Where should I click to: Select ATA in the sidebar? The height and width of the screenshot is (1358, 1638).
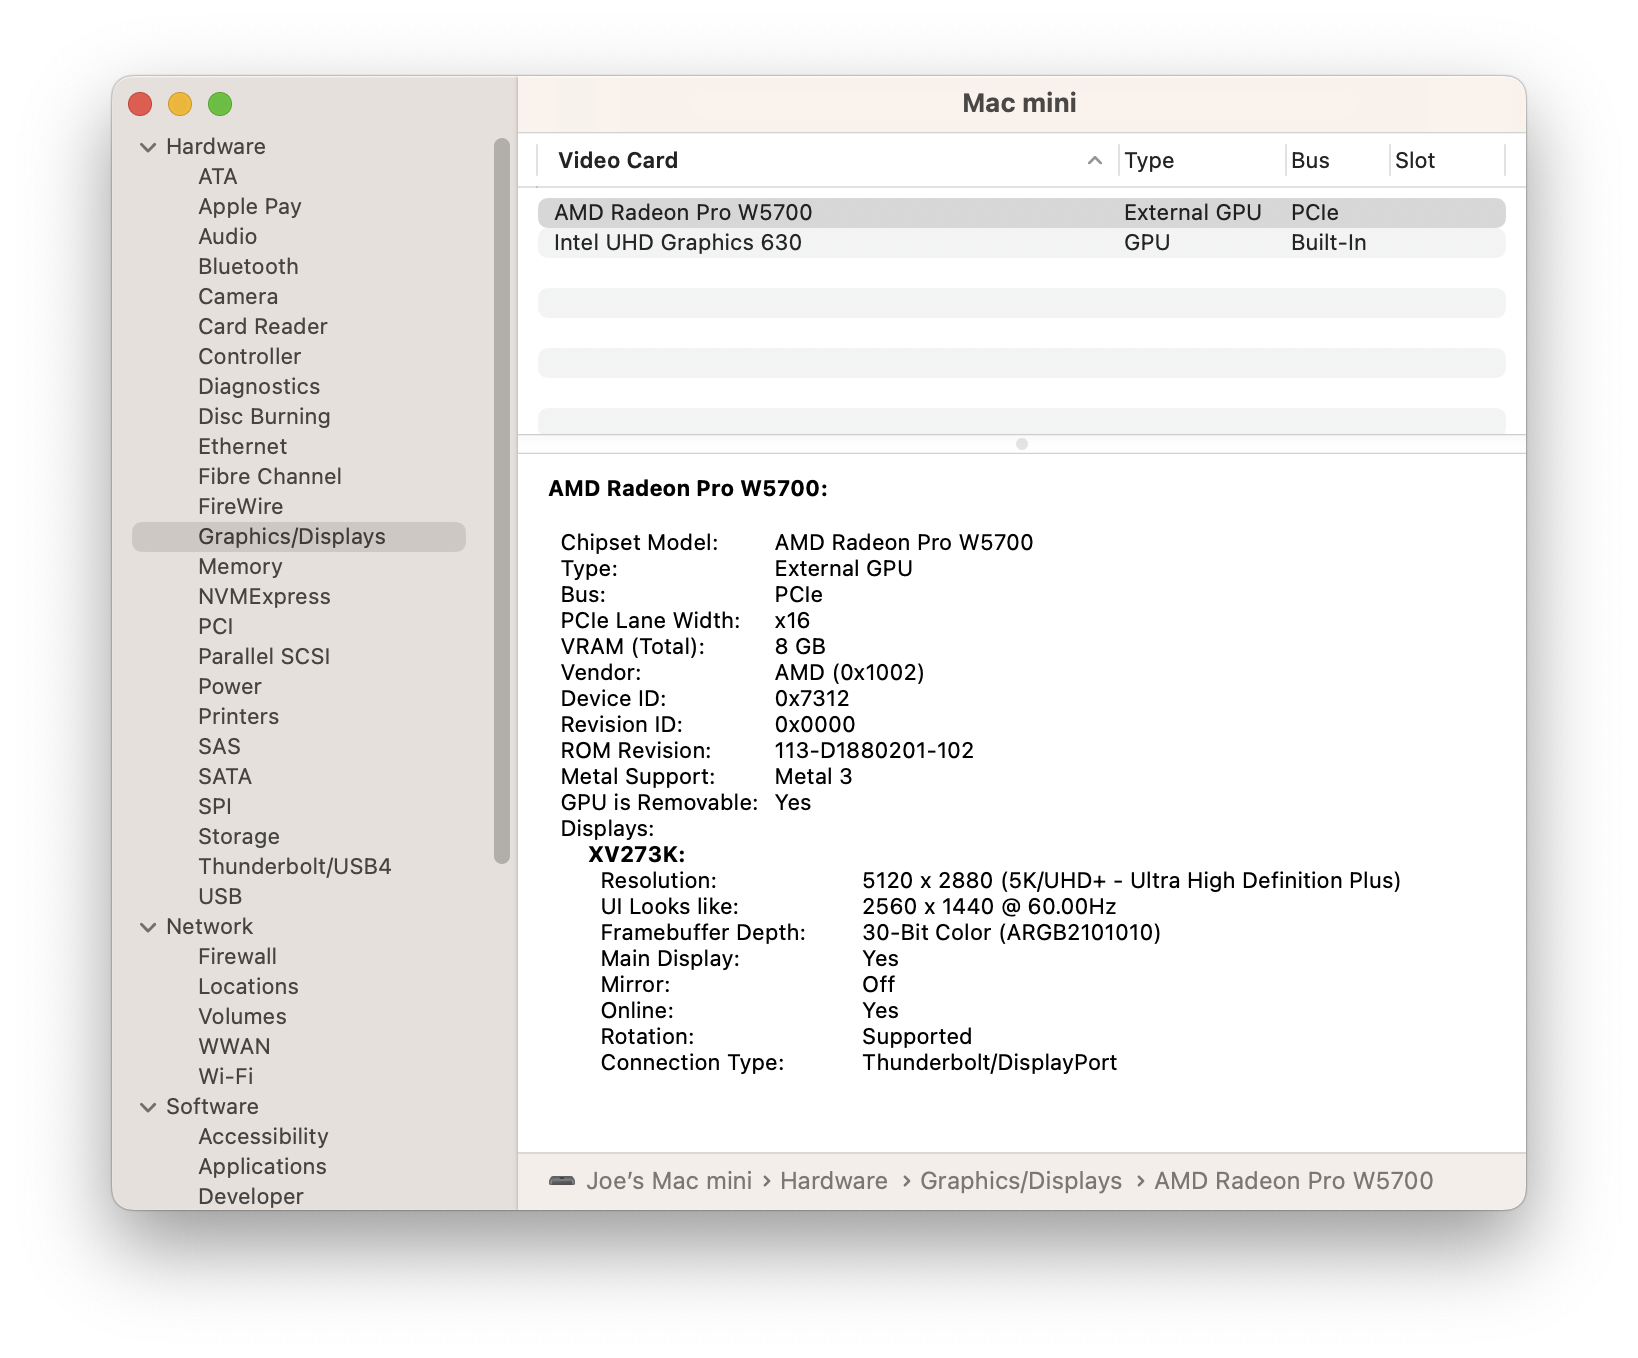(x=218, y=177)
